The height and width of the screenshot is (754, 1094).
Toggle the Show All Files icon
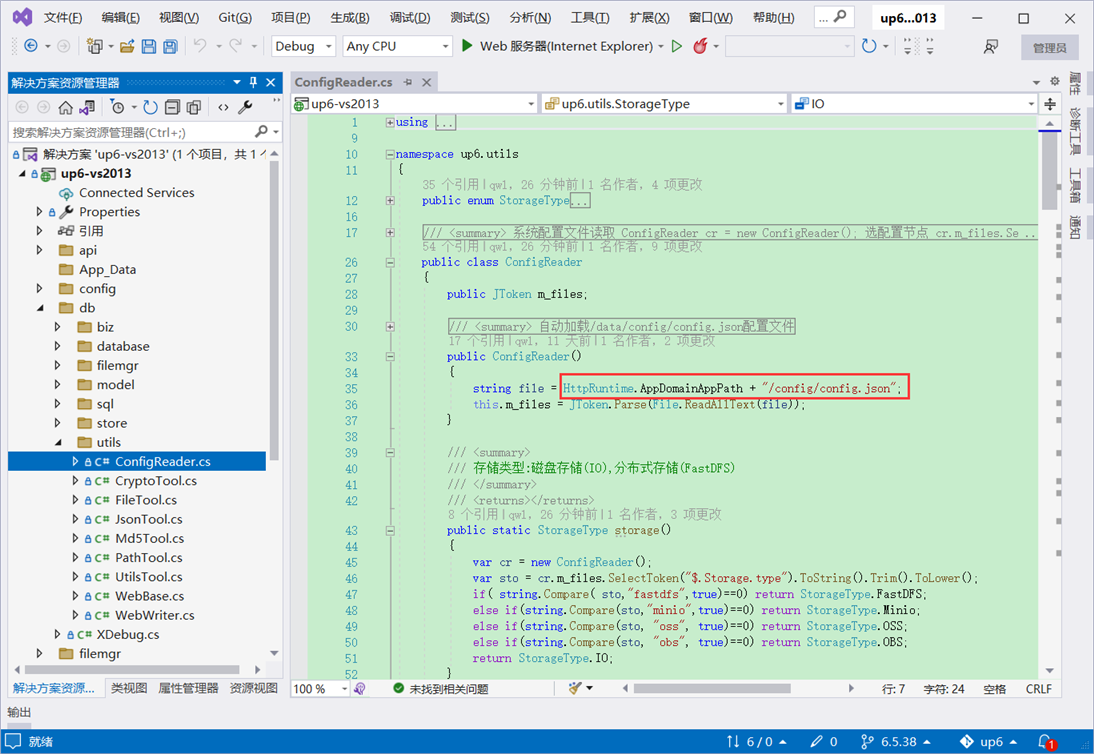click(193, 107)
